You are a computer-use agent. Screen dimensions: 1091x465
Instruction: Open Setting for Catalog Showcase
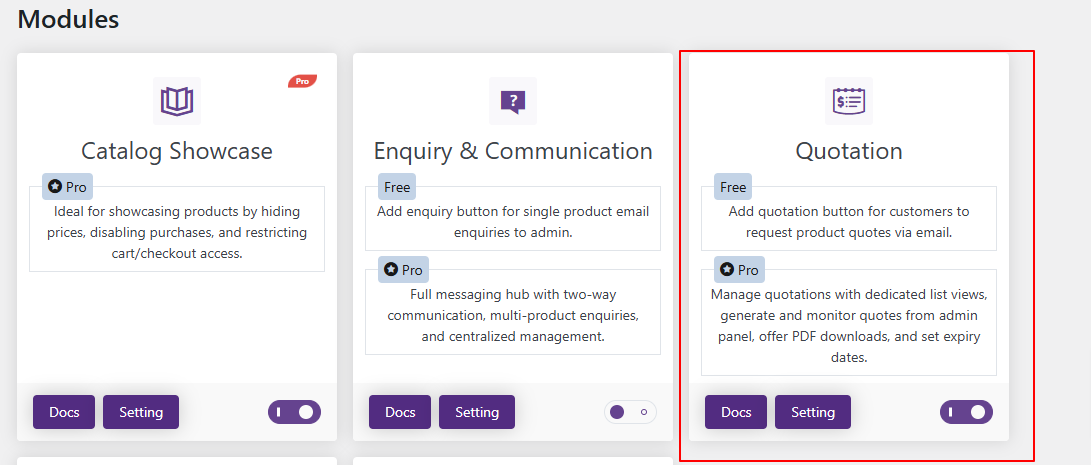point(141,412)
